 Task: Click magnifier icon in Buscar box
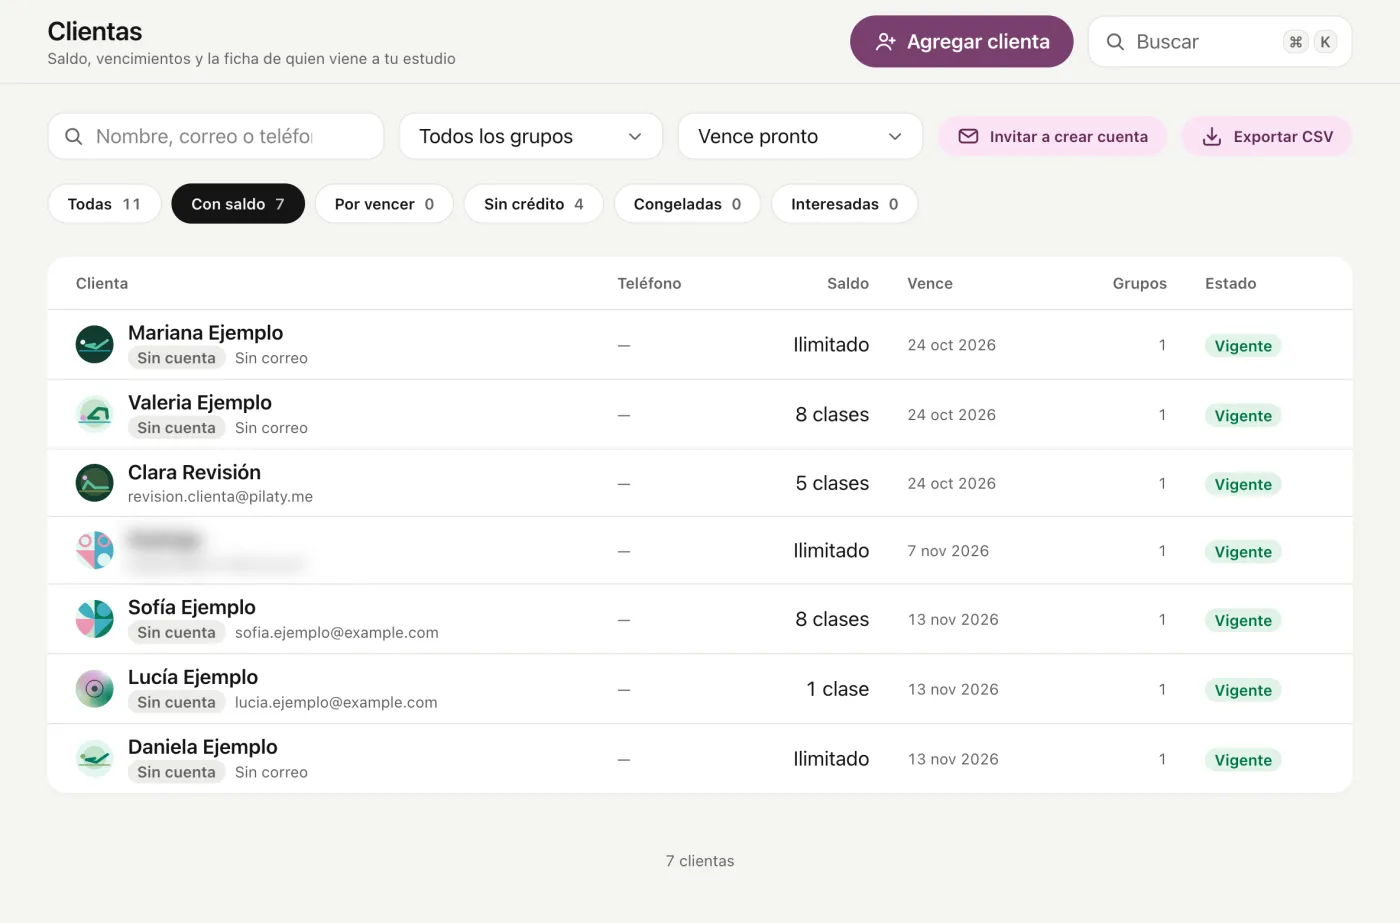(1115, 42)
